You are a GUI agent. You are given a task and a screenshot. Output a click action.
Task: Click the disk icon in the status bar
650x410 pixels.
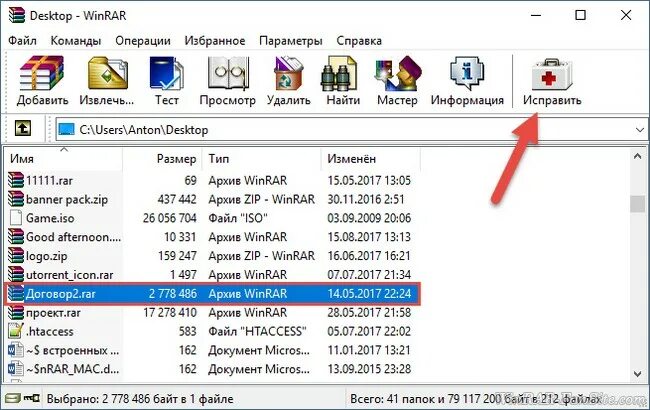click(x=12, y=399)
